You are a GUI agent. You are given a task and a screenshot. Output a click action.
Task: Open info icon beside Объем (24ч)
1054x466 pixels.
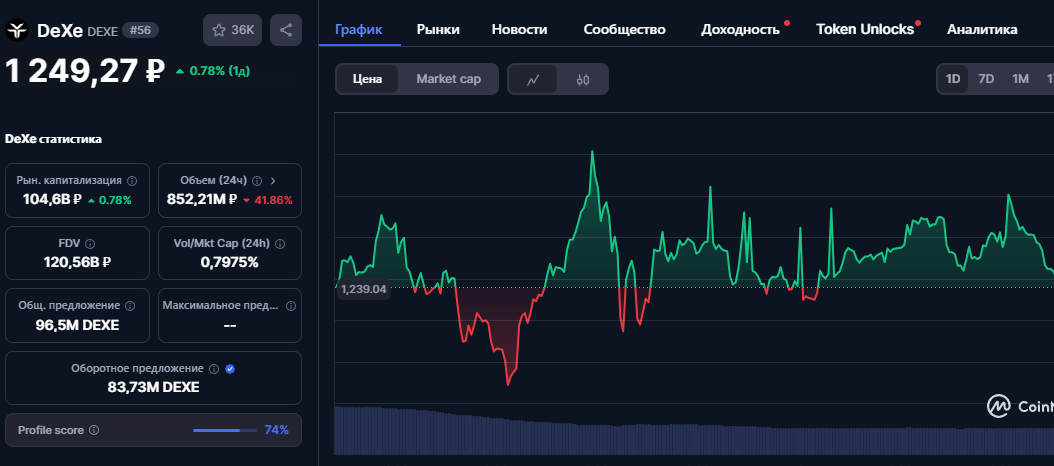coord(257,181)
